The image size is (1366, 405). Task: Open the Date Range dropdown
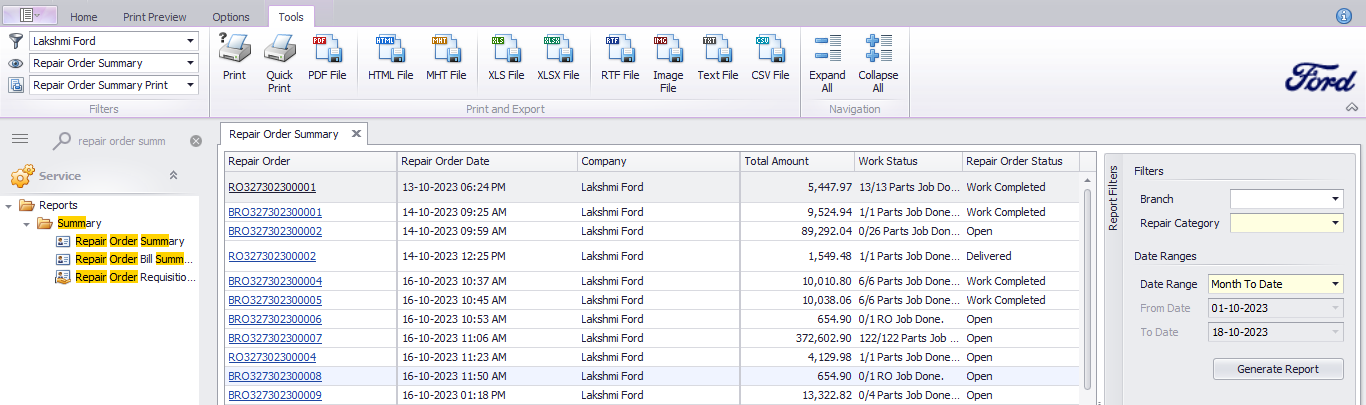pos(1336,284)
